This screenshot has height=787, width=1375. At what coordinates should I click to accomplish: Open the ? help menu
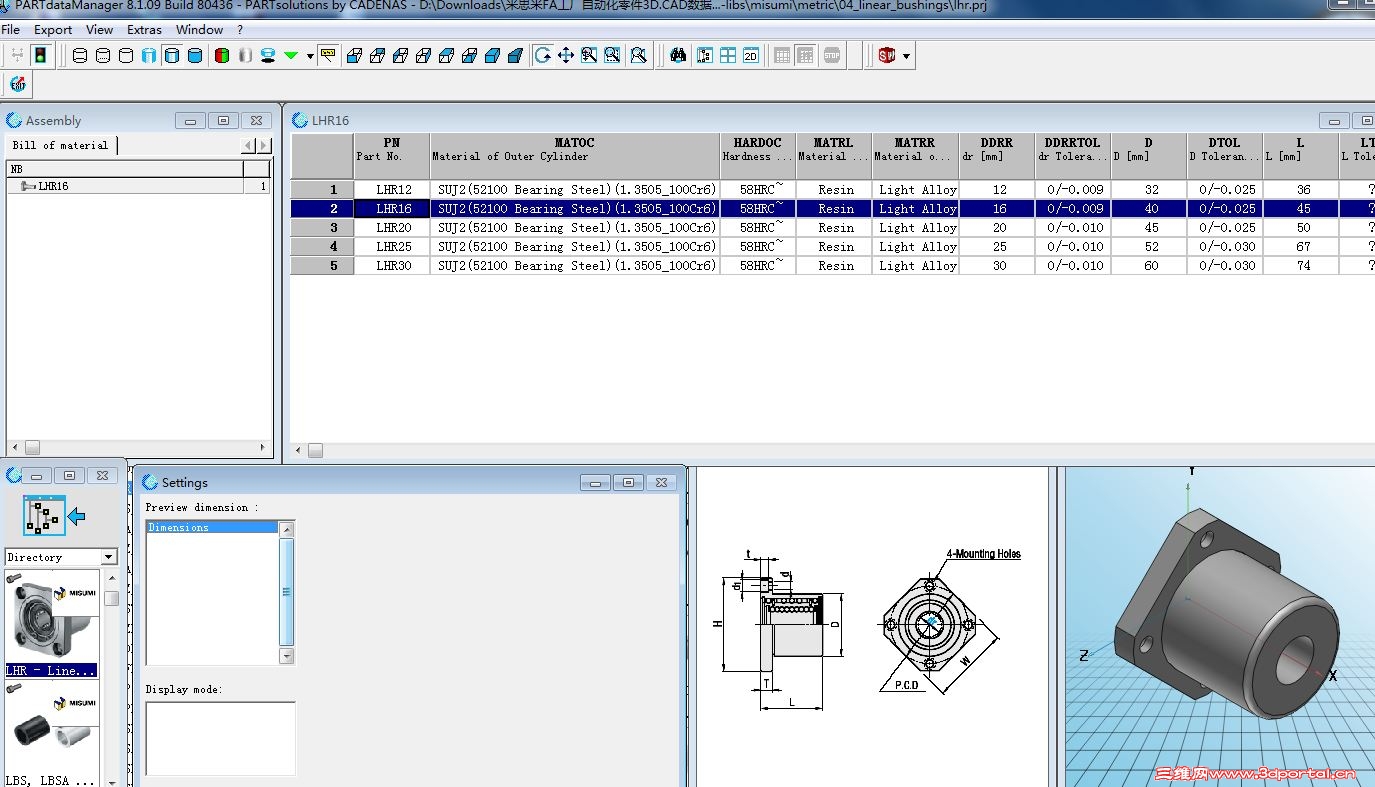[240, 30]
